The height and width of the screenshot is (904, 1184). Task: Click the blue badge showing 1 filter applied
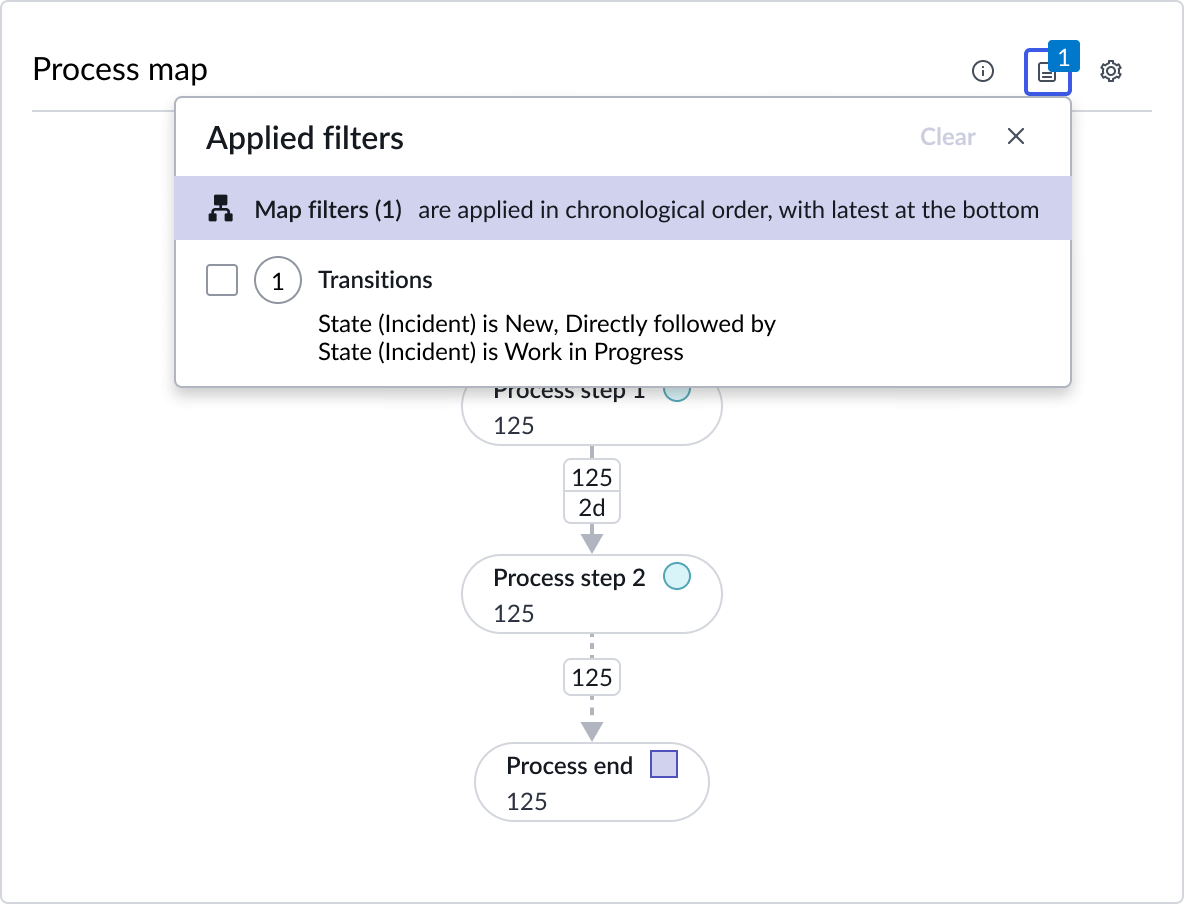click(1066, 57)
